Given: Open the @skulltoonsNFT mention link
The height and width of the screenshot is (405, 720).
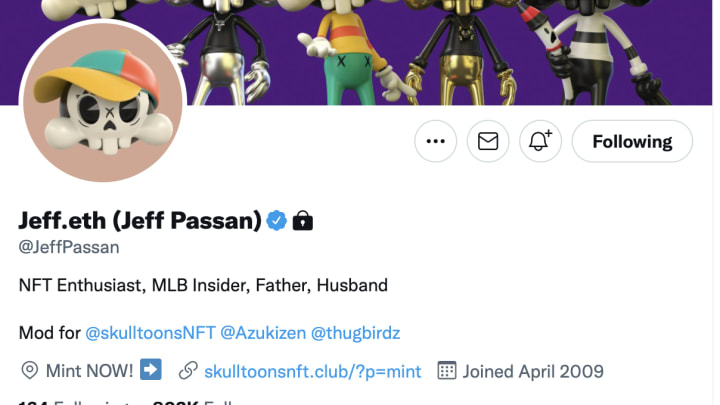Looking at the screenshot, I should [x=150, y=332].
